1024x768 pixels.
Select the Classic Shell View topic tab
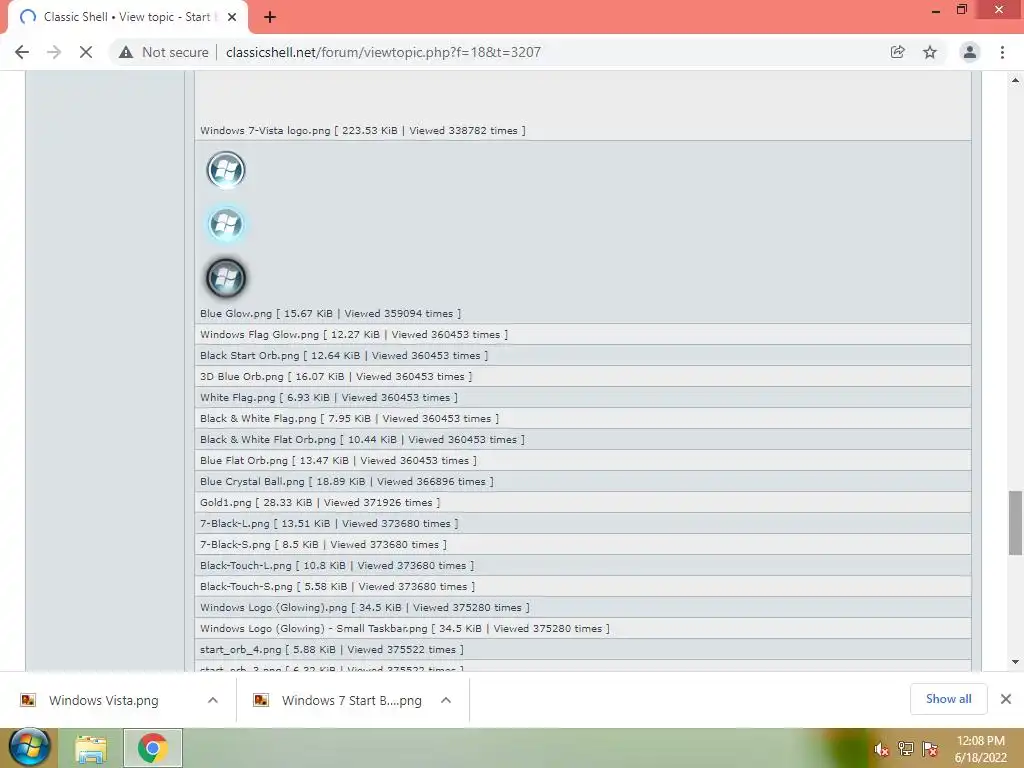[x=127, y=17]
